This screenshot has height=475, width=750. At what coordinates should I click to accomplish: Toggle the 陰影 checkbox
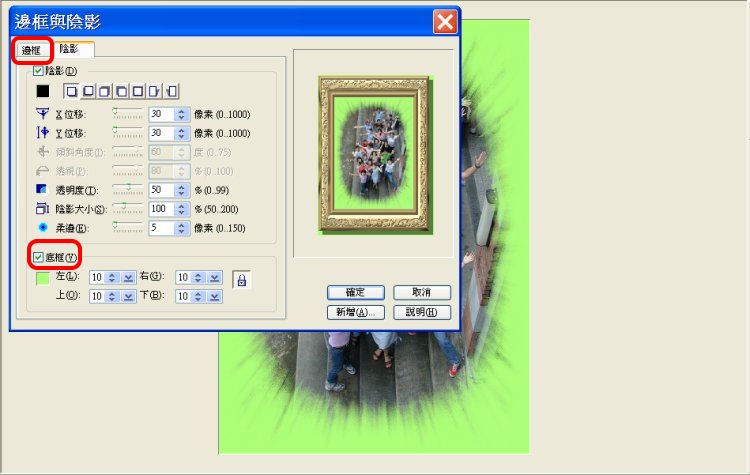point(39,71)
